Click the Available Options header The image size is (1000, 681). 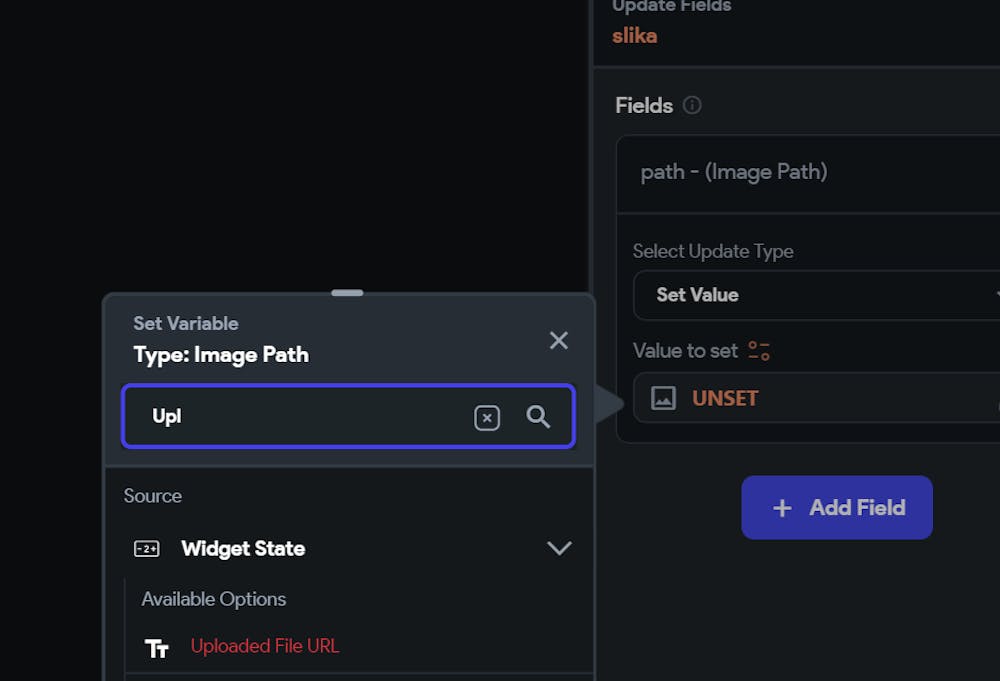coord(213,599)
